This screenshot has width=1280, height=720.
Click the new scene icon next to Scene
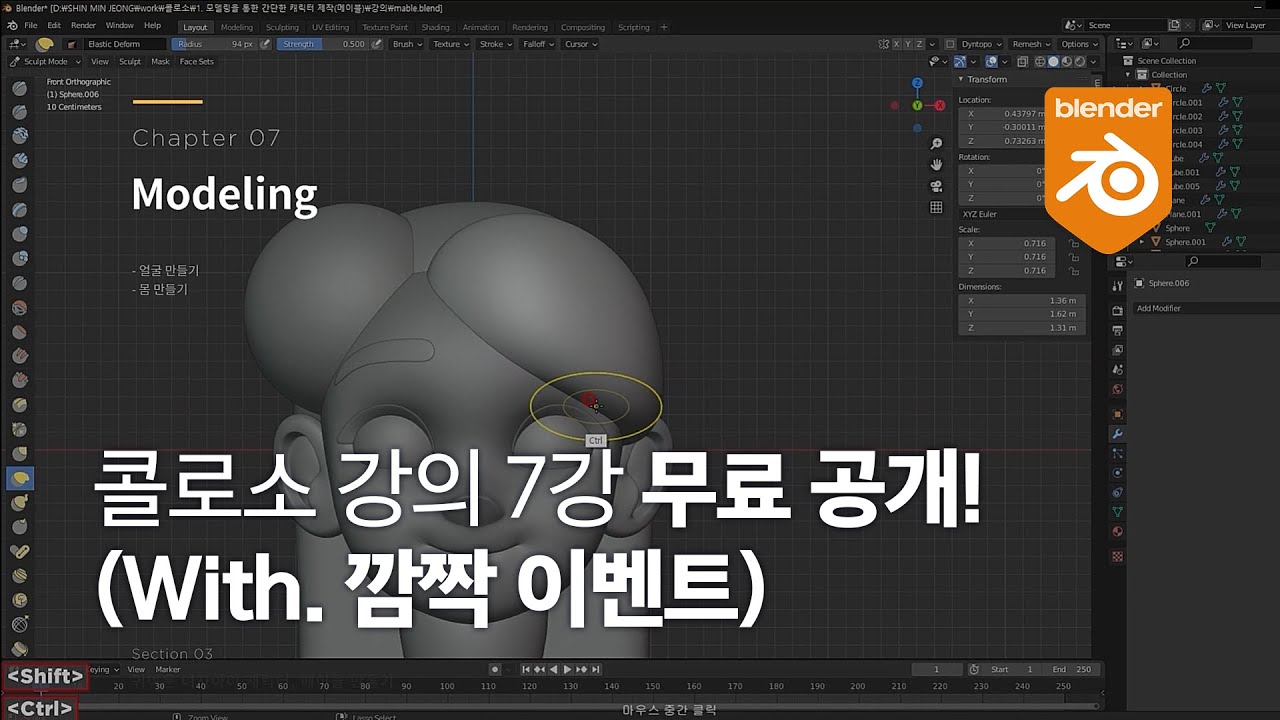click(x=1175, y=25)
